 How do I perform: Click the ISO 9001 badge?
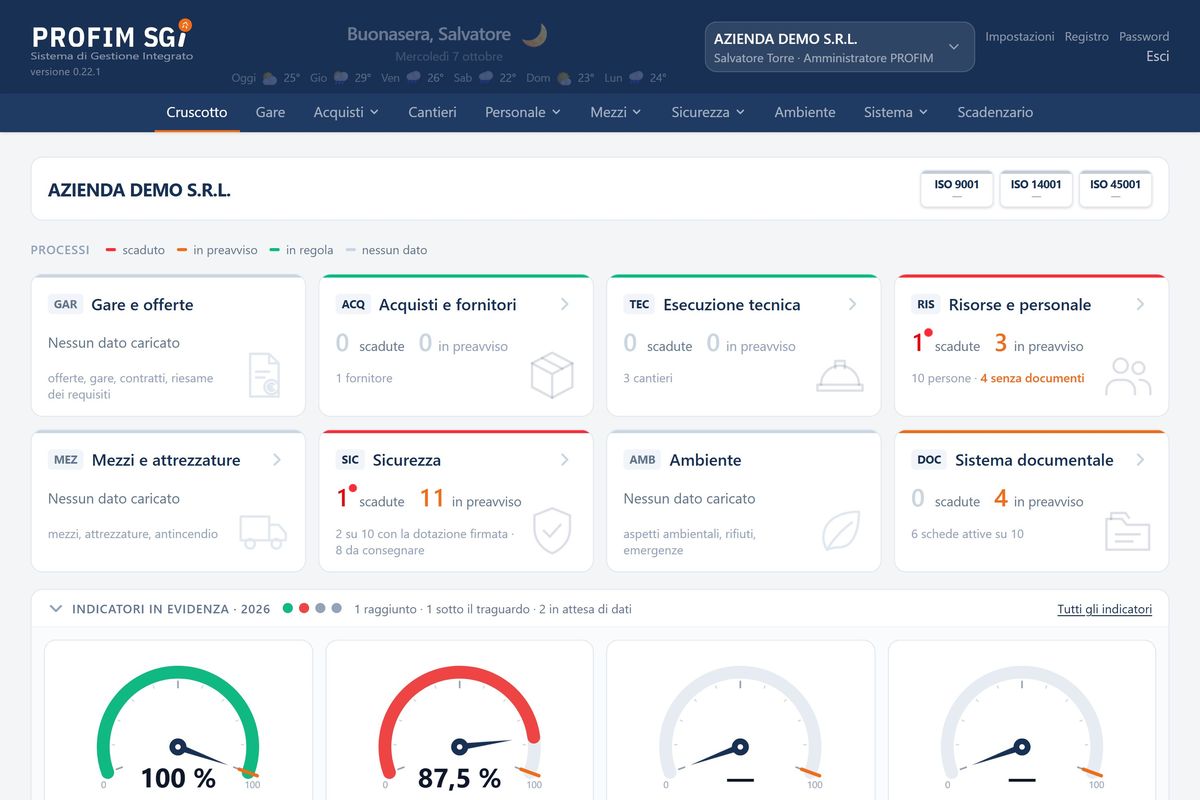(x=957, y=189)
